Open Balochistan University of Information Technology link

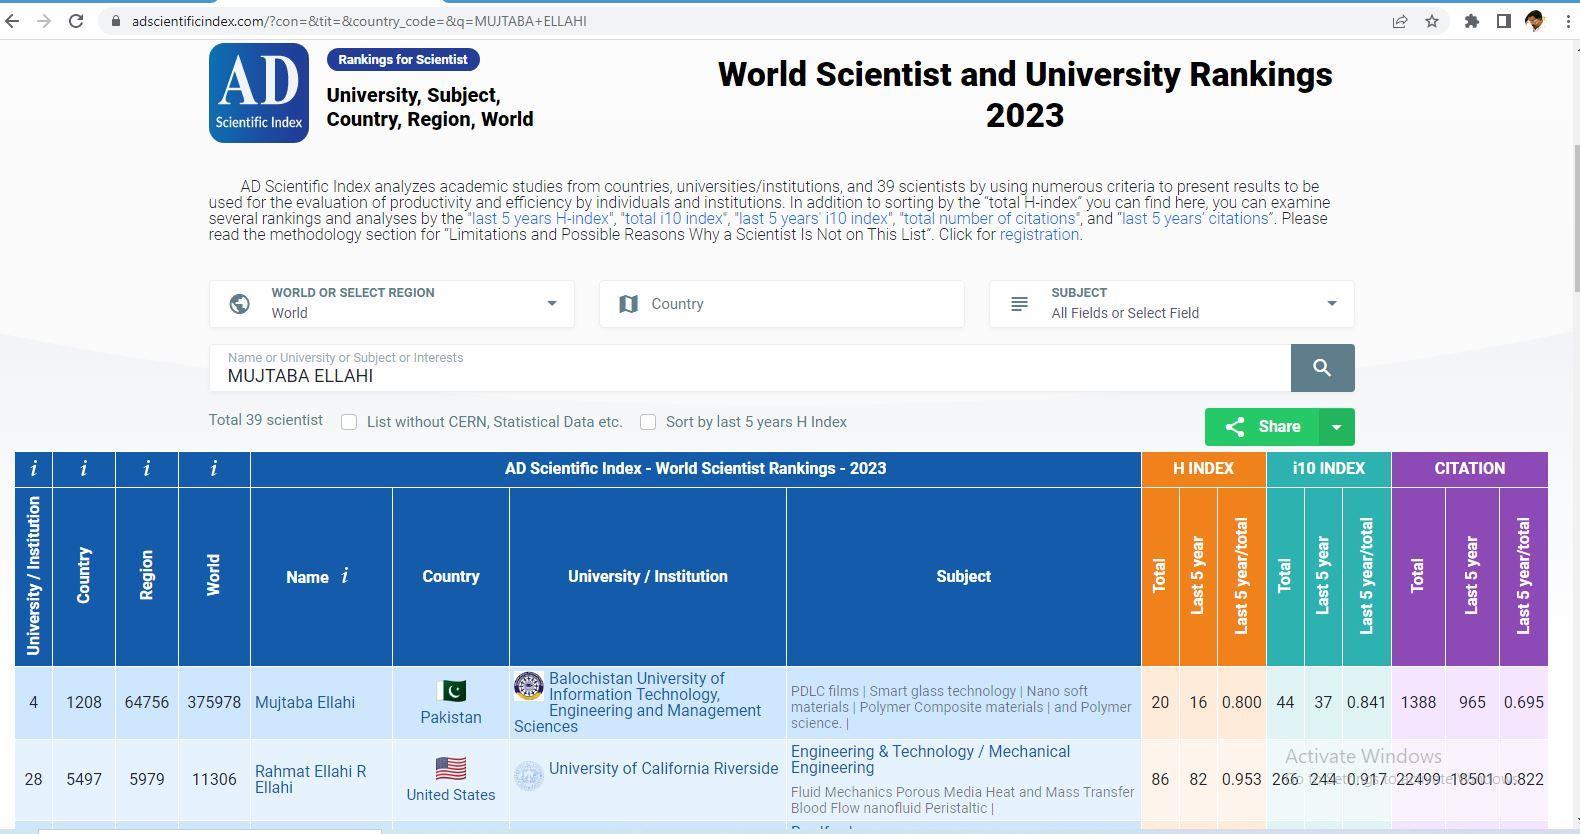638,703
